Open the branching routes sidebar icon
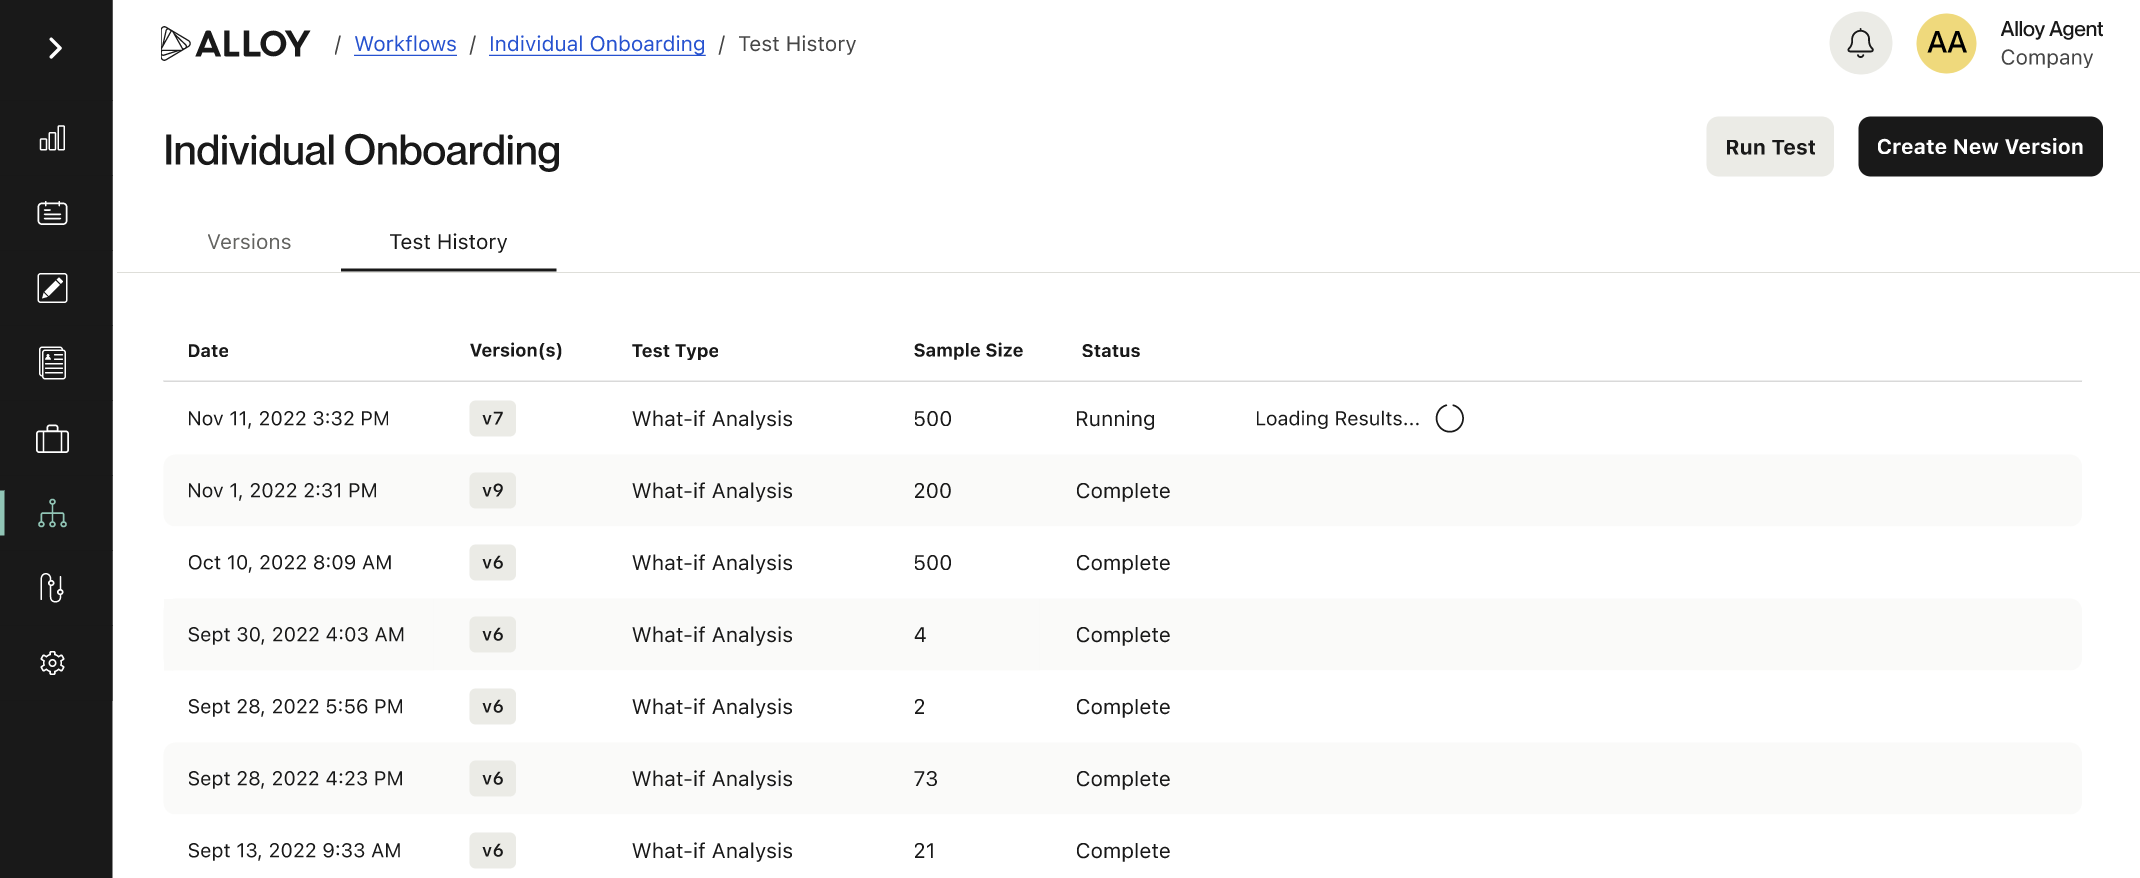2140x878 pixels. click(x=52, y=588)
